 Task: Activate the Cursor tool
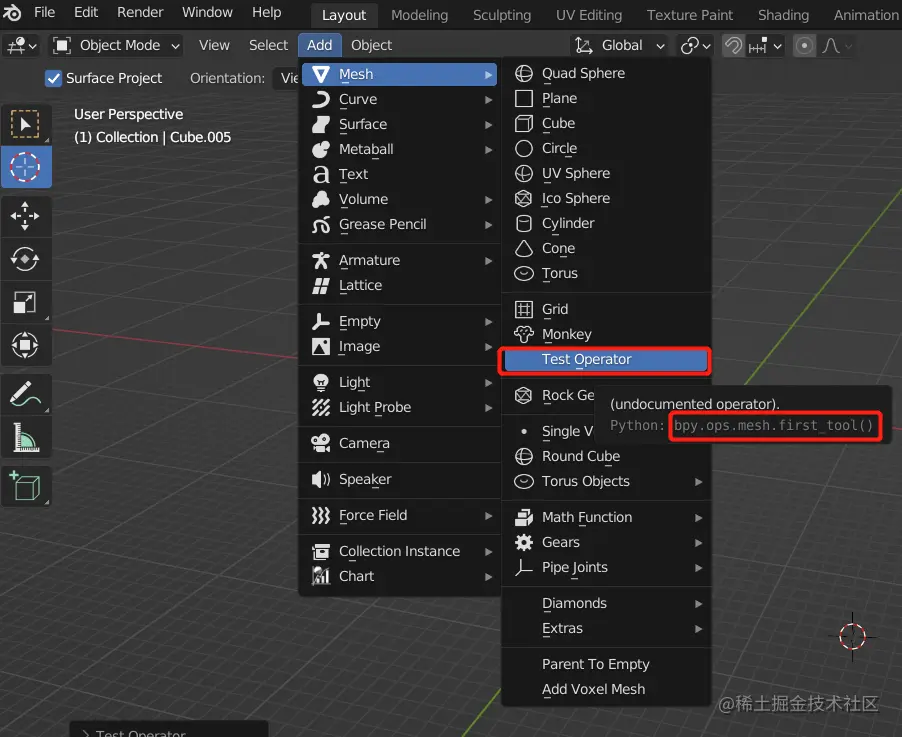tap(25, 167)
